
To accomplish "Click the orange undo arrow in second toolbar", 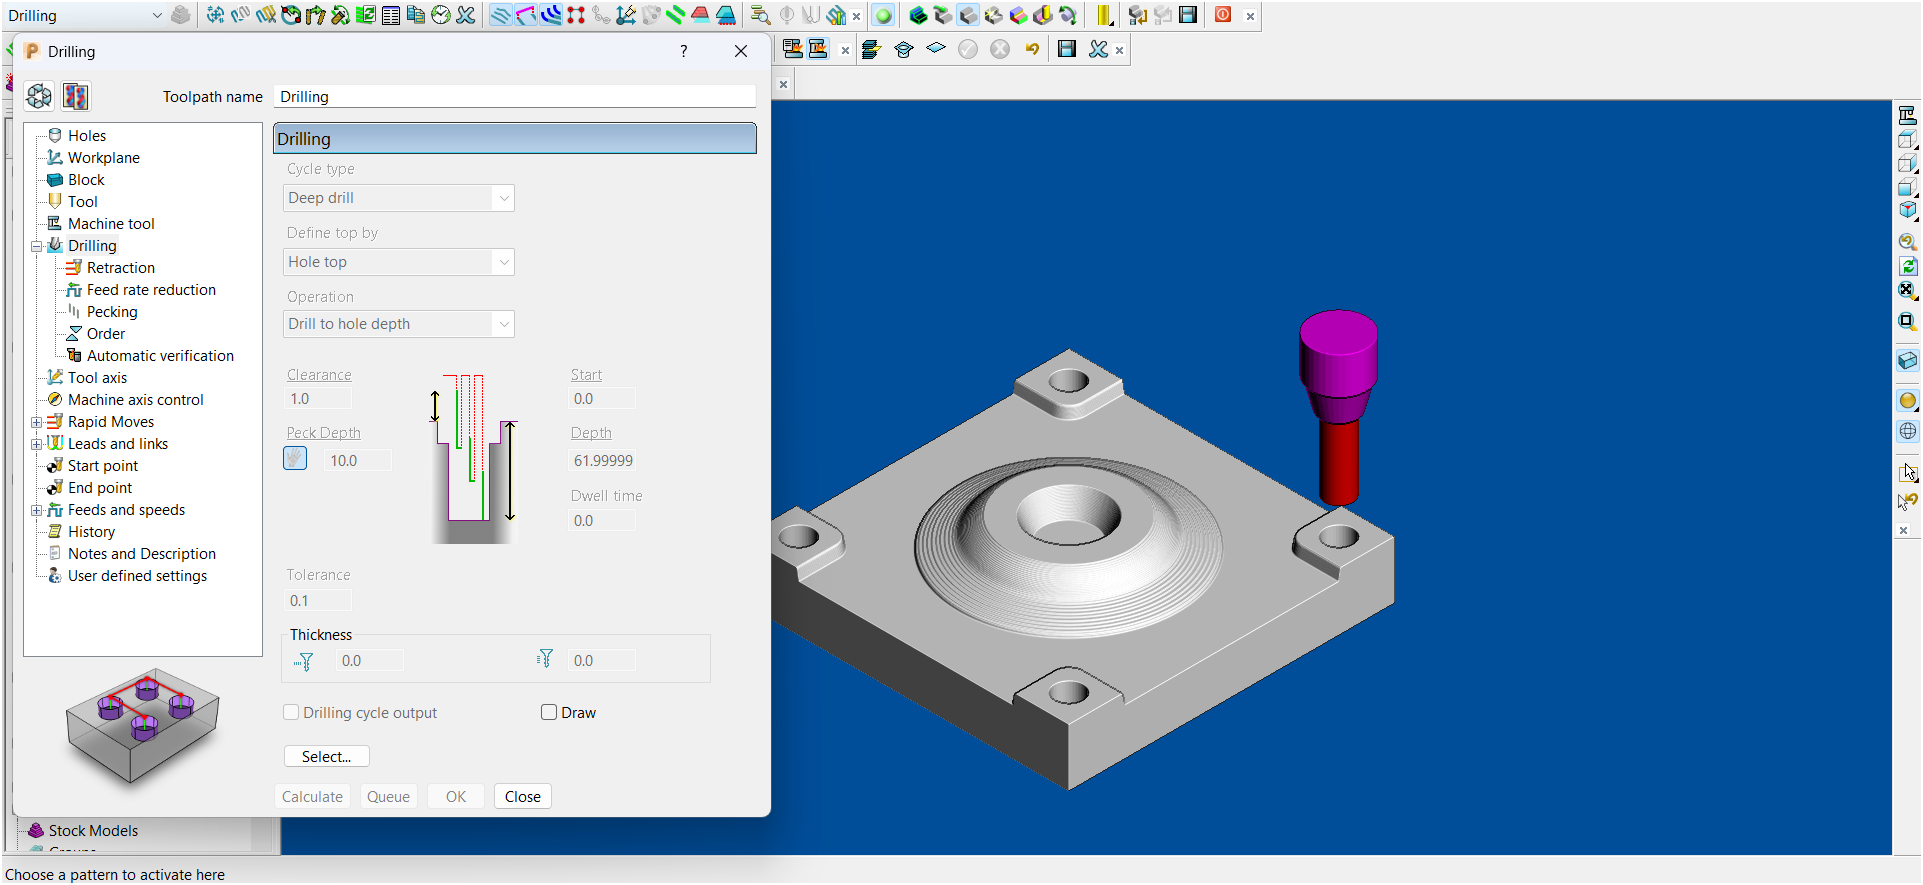I will pos(1032,49).
